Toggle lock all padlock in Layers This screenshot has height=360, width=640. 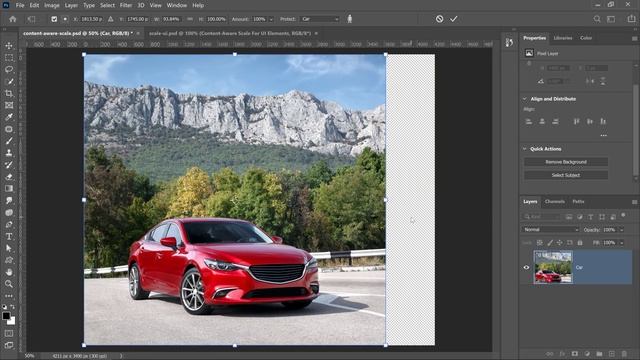click(580, 242)
